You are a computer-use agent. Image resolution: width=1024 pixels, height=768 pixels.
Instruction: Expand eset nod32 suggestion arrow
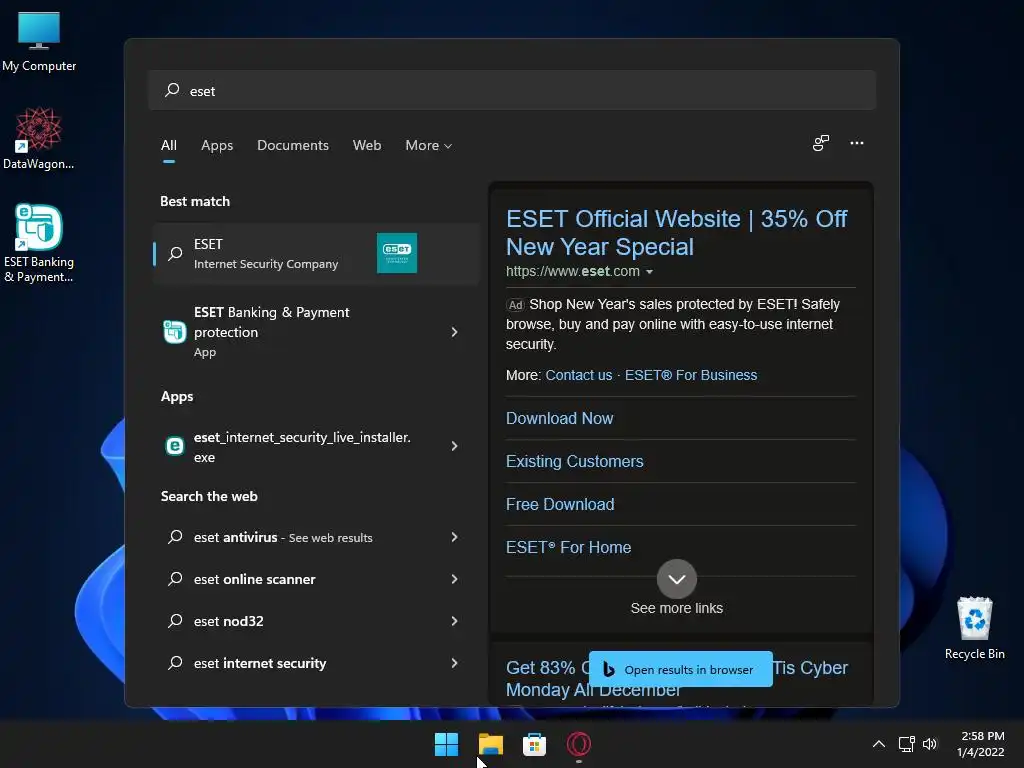point(455,621)
